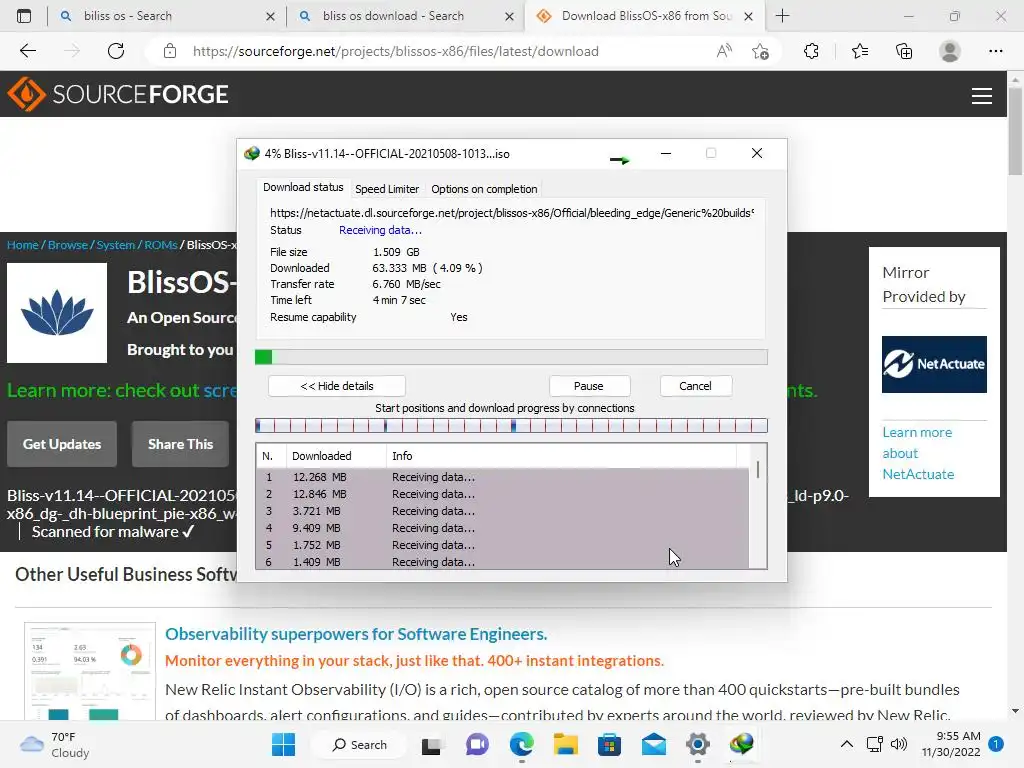Open Browse breadcrumb link

(68, 245)
